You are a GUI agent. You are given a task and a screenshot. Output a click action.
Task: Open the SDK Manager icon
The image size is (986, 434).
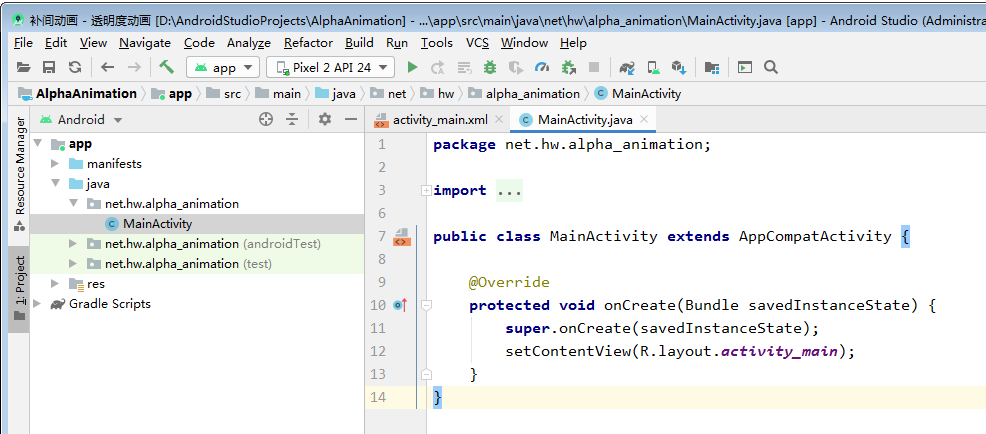click(679, 67)
